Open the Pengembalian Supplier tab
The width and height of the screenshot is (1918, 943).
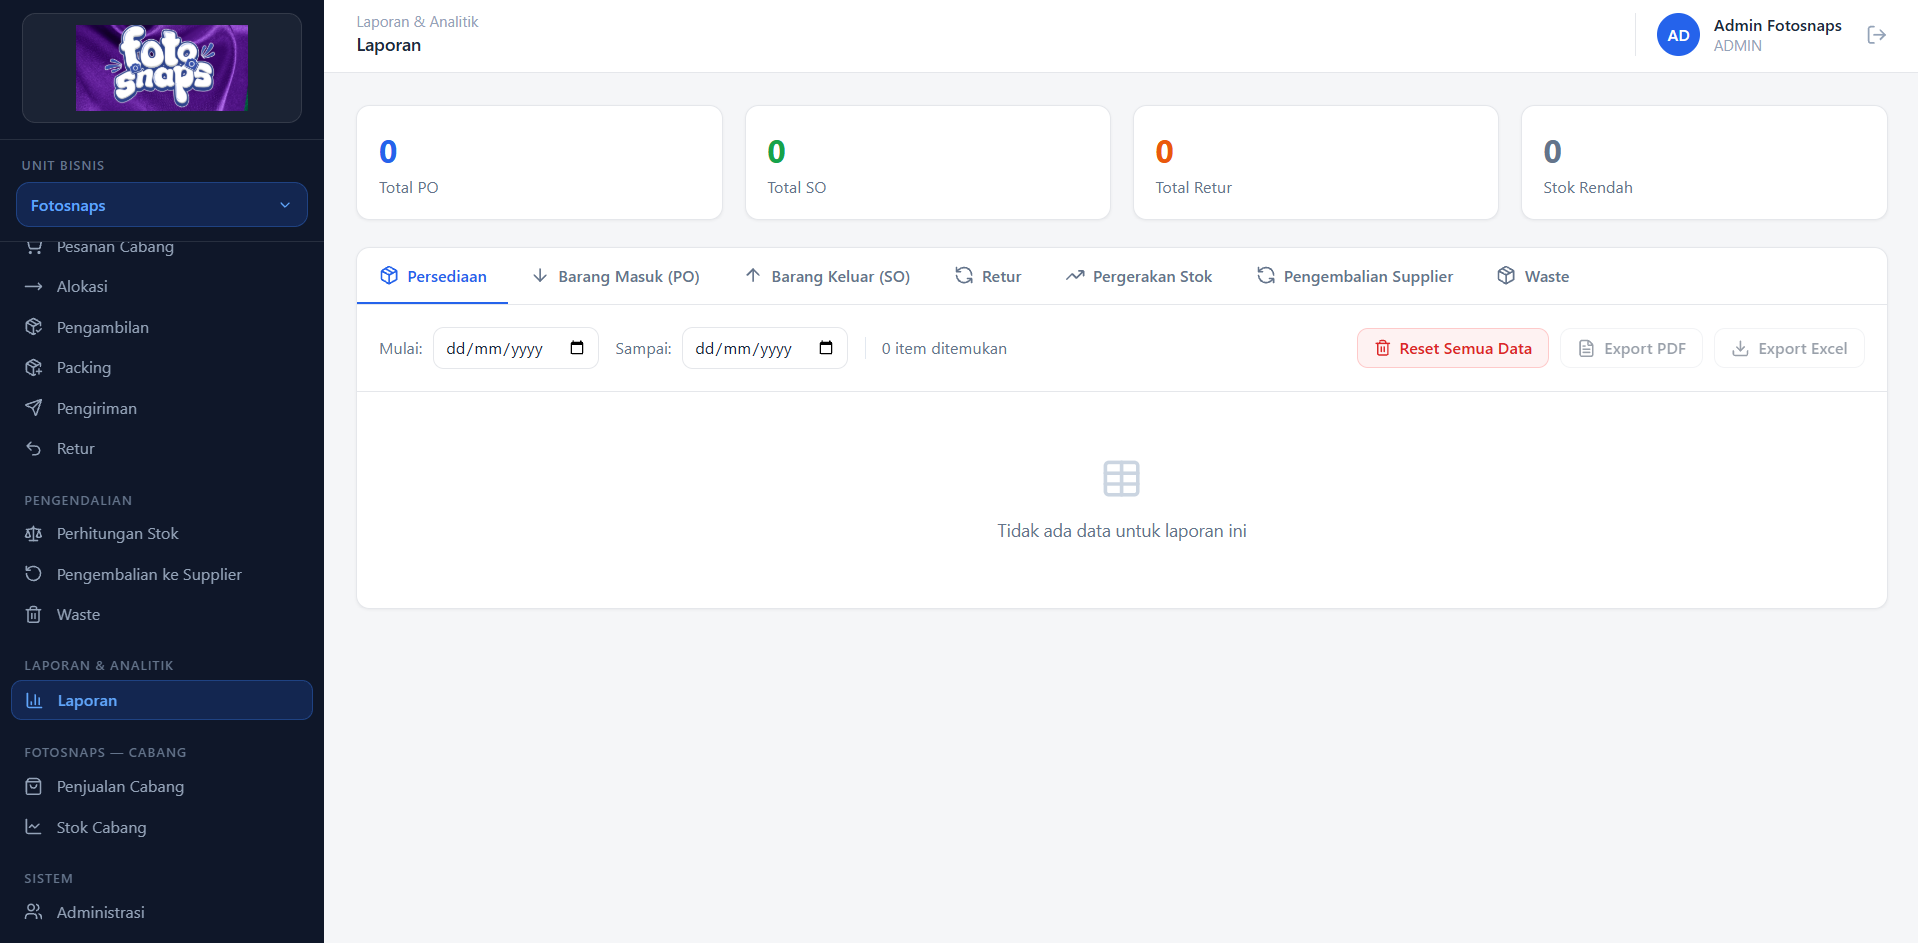1355,276
